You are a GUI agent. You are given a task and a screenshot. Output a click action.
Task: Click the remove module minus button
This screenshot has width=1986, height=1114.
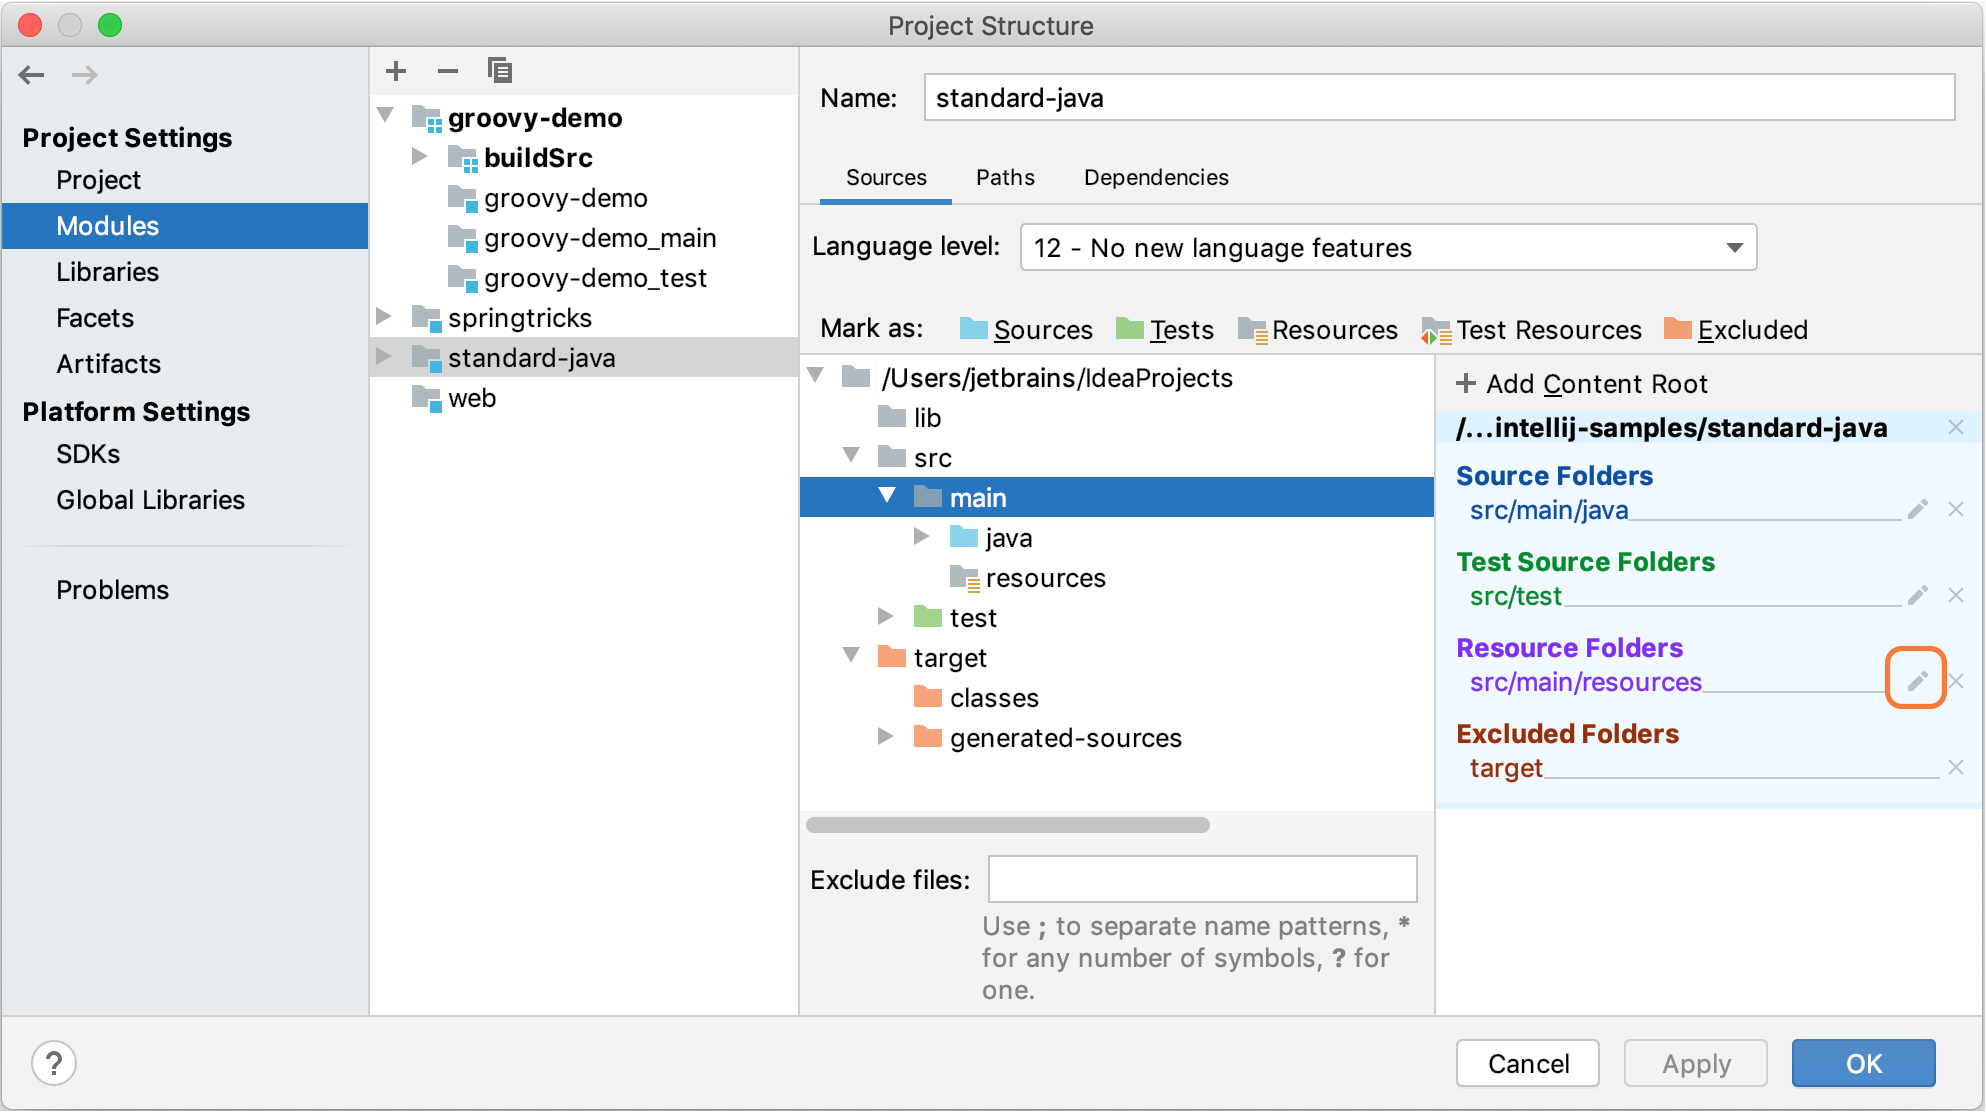pos(445,70)
